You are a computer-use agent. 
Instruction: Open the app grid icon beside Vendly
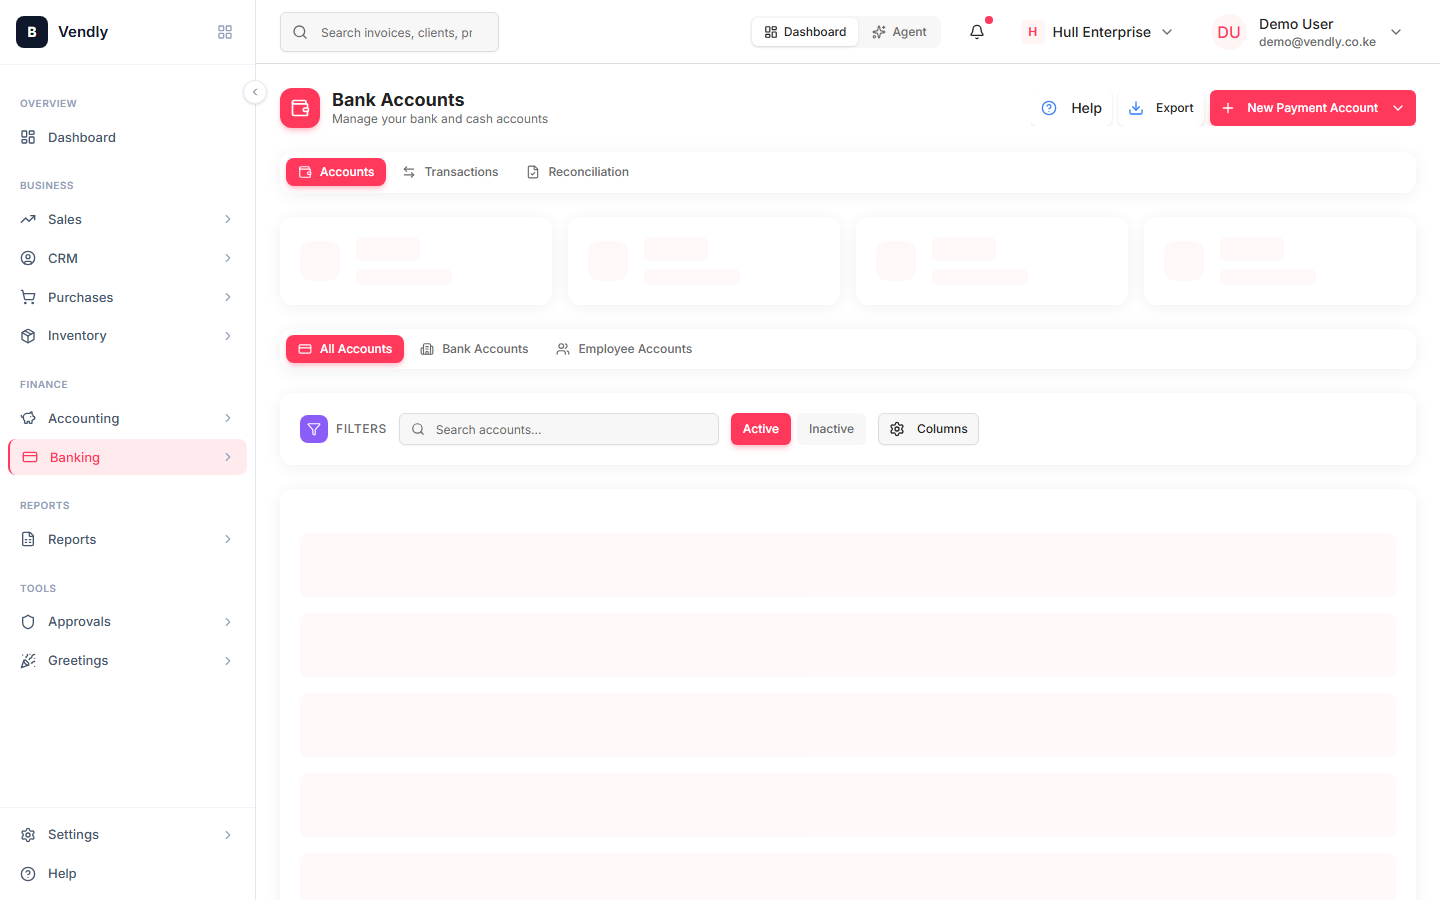pos(225,32)
